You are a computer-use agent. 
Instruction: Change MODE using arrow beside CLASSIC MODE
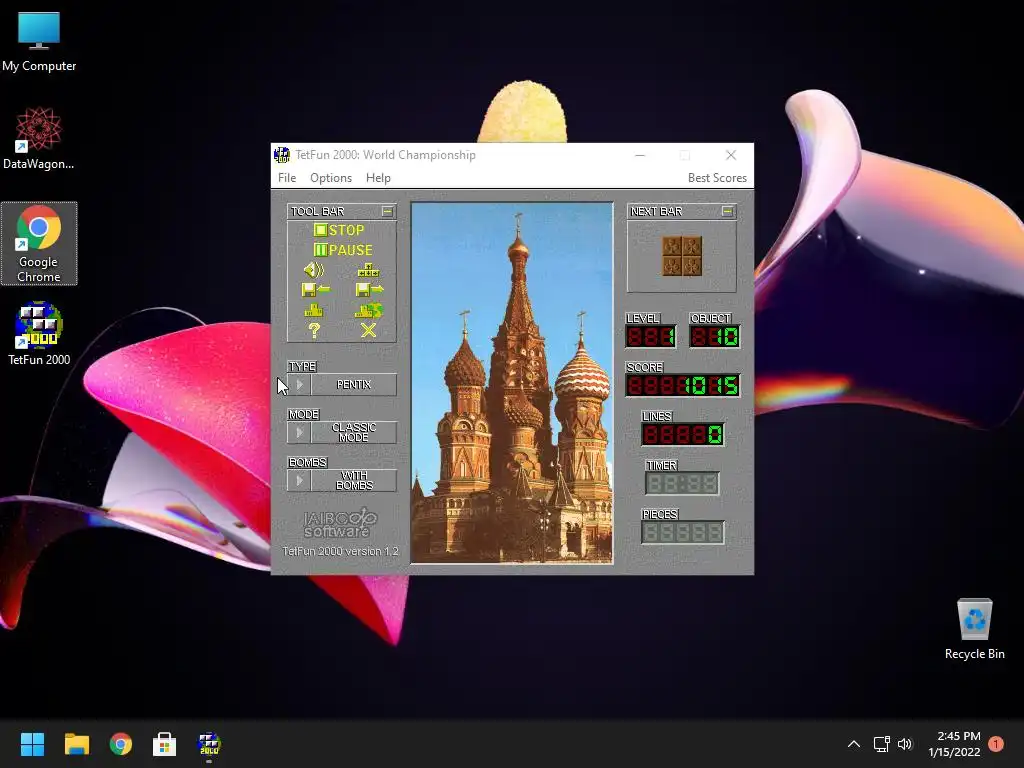coord(299,432)
